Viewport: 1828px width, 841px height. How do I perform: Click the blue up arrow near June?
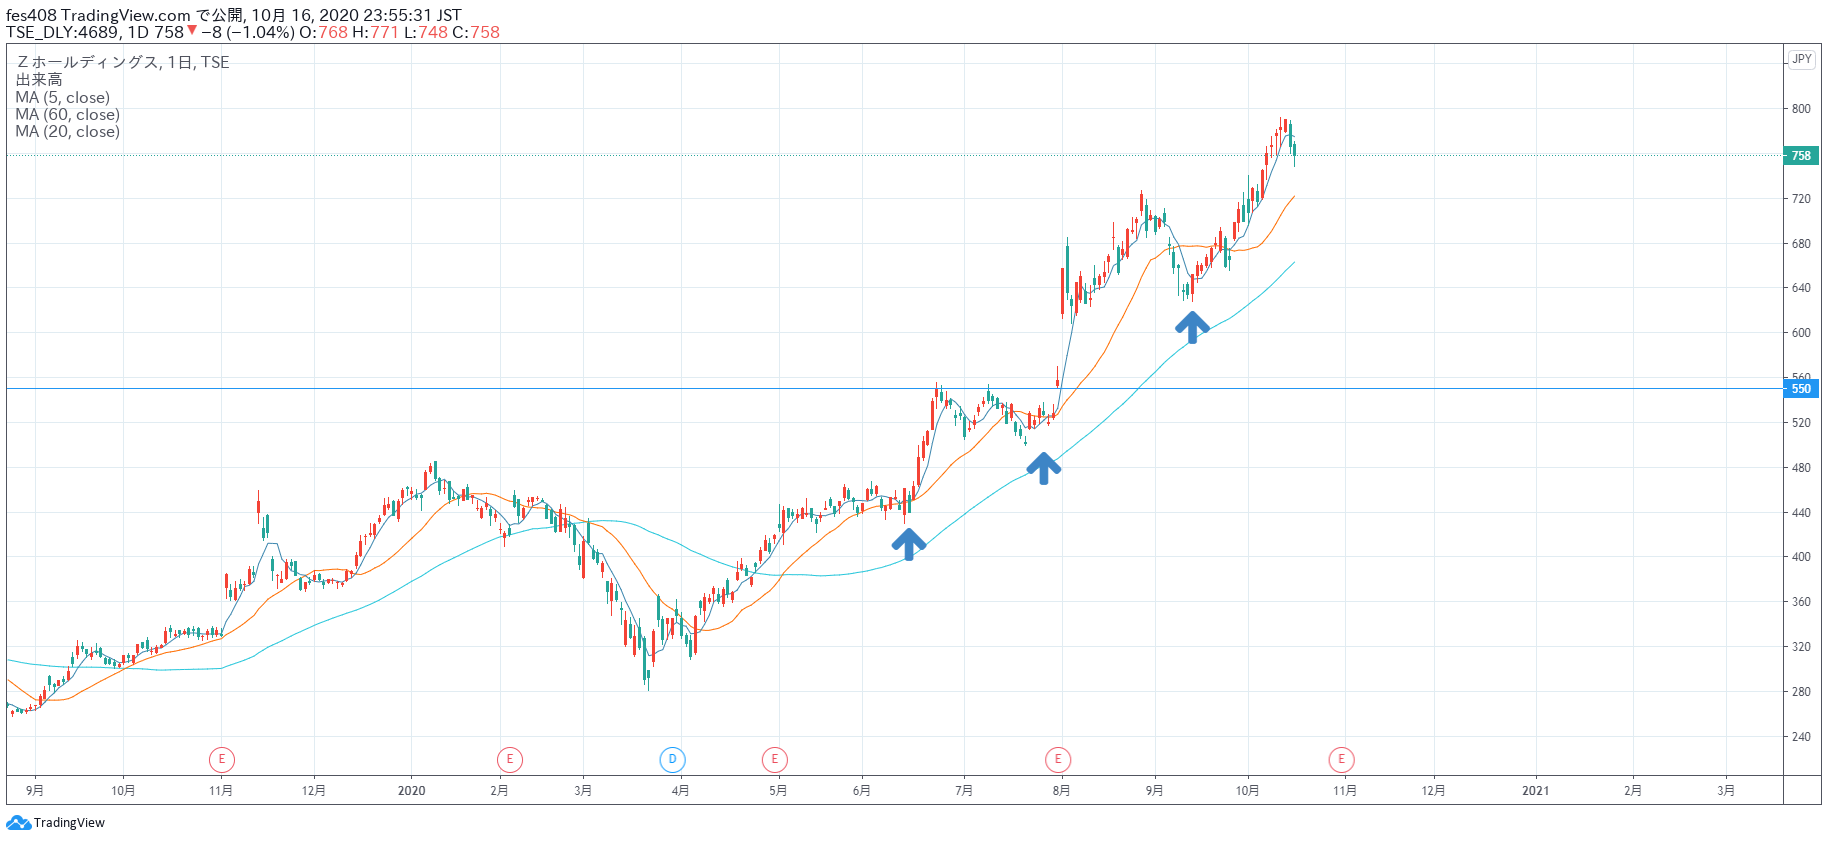point(908,544)
